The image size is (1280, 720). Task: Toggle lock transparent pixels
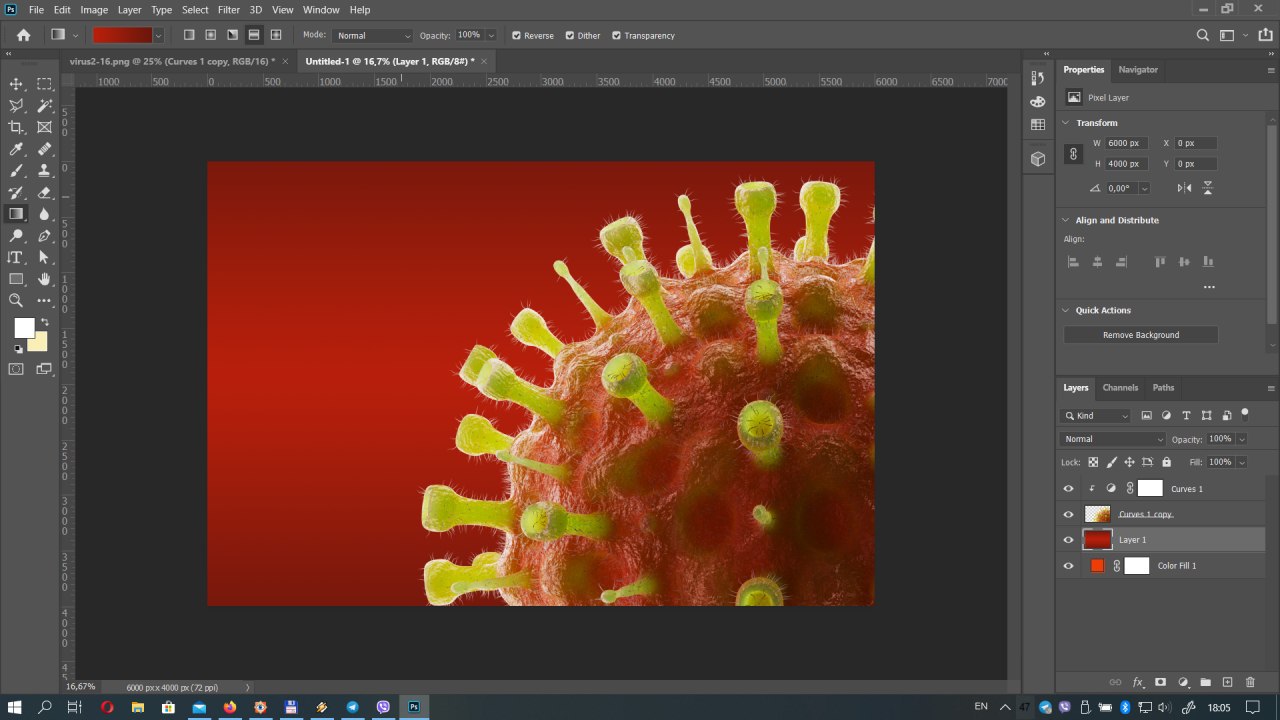click(x=1093, y=462)
